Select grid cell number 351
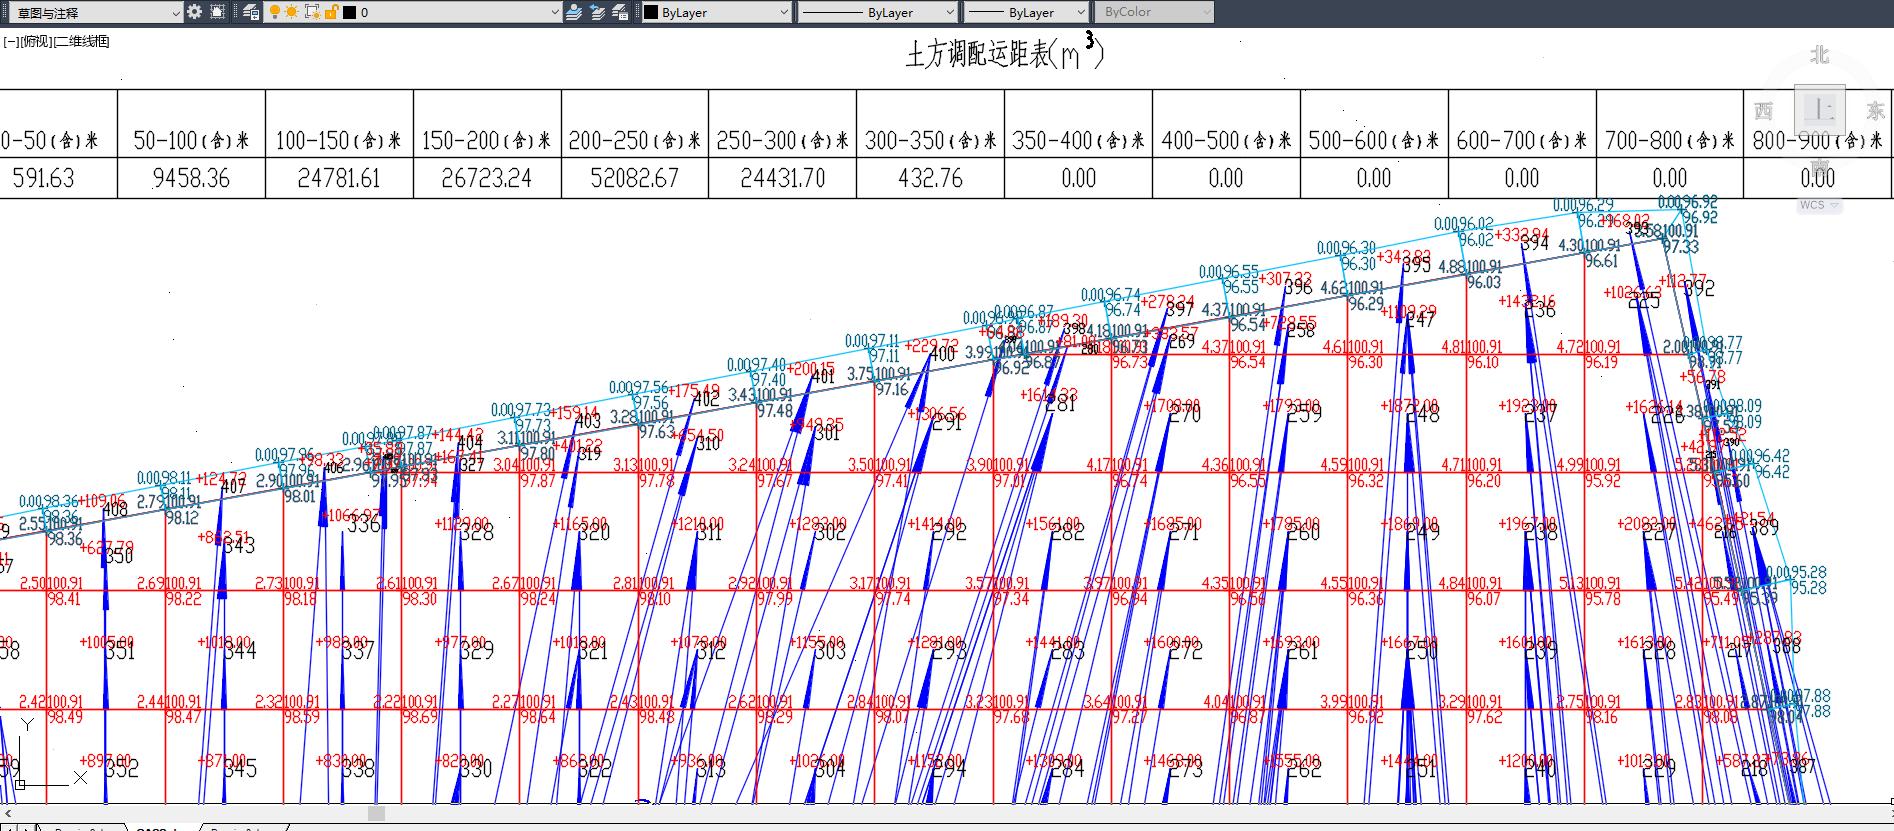Screen dimensions: 1894x831 click(119, 651)
